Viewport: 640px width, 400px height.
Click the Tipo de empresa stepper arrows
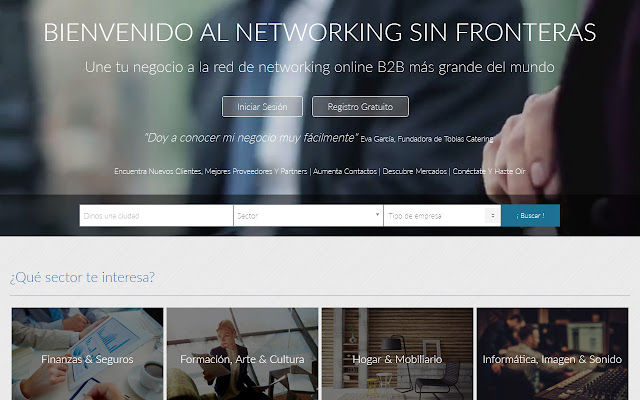pos(493,215)
